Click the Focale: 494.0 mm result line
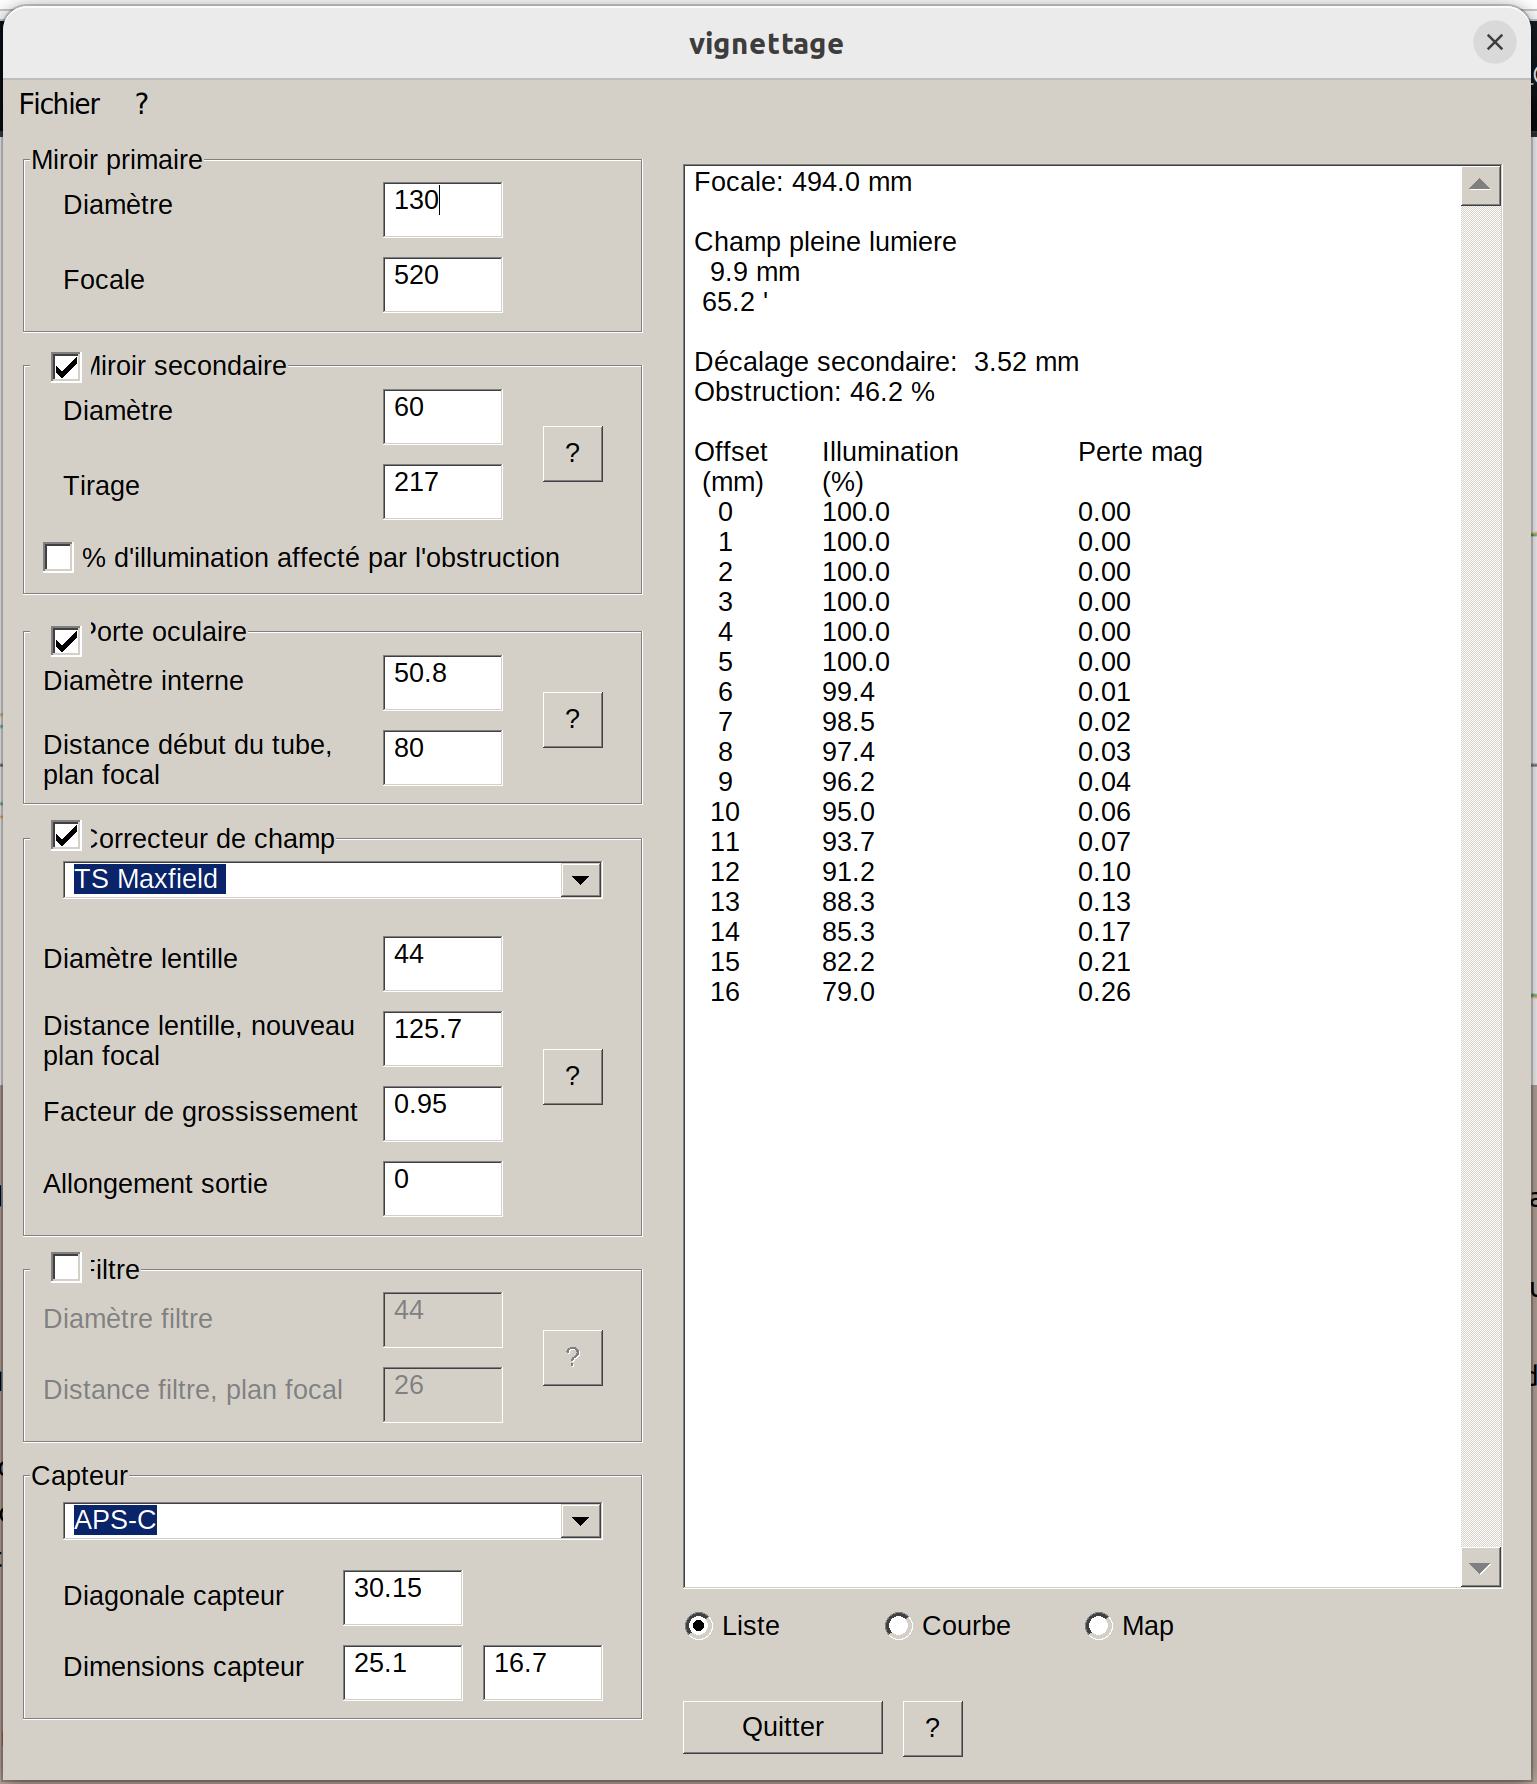 tap(803, 182)
